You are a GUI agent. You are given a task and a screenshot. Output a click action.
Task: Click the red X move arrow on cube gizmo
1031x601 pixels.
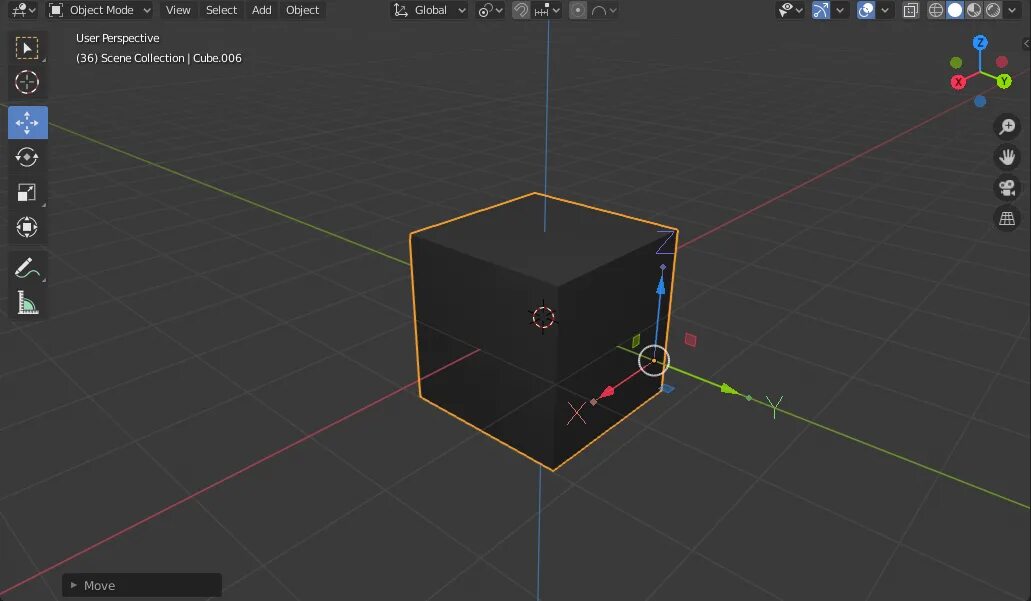607,392
